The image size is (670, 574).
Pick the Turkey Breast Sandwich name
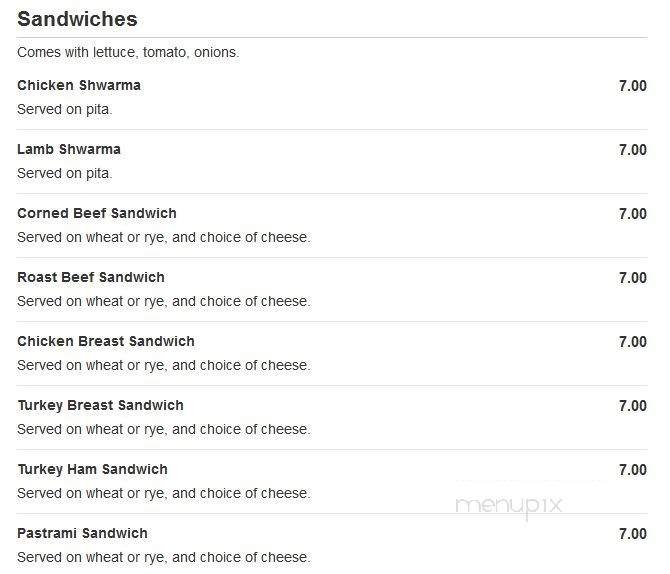tap(100, 406)
